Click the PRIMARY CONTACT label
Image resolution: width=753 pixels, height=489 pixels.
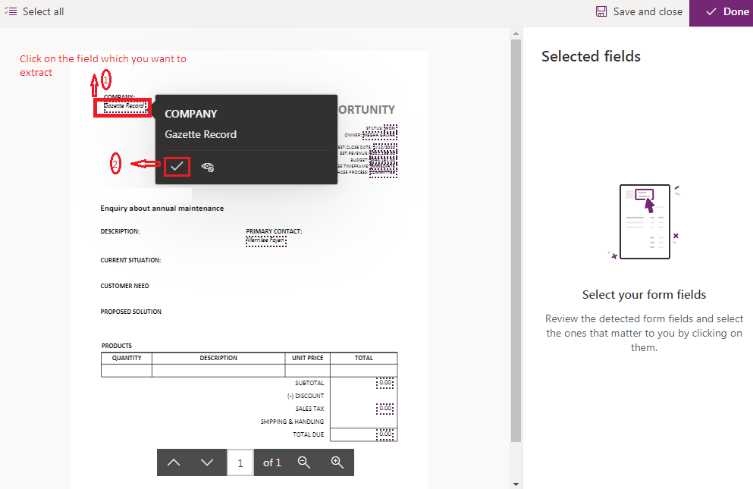(274, 232)
